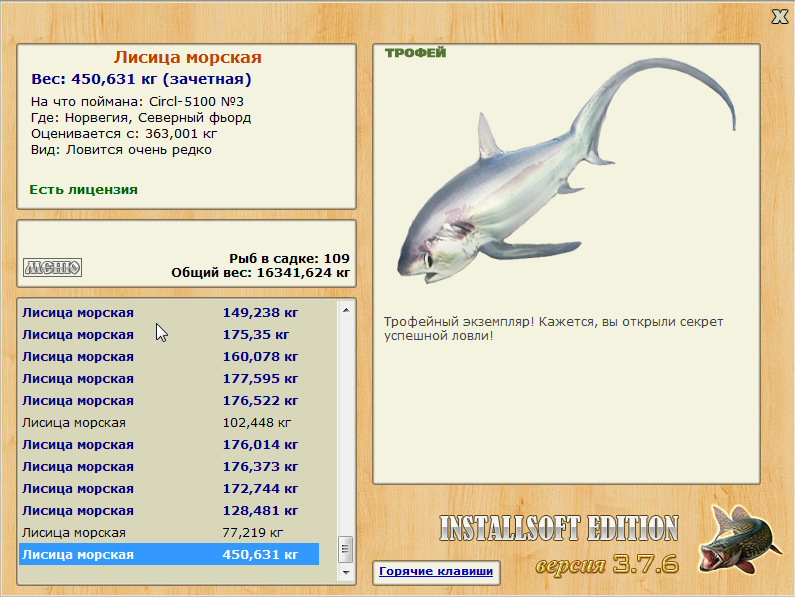Screen dimensions: 795x597
Task: Click the Где: Норвегия, Северный фьорд line
Action: (x=140, y=118)
